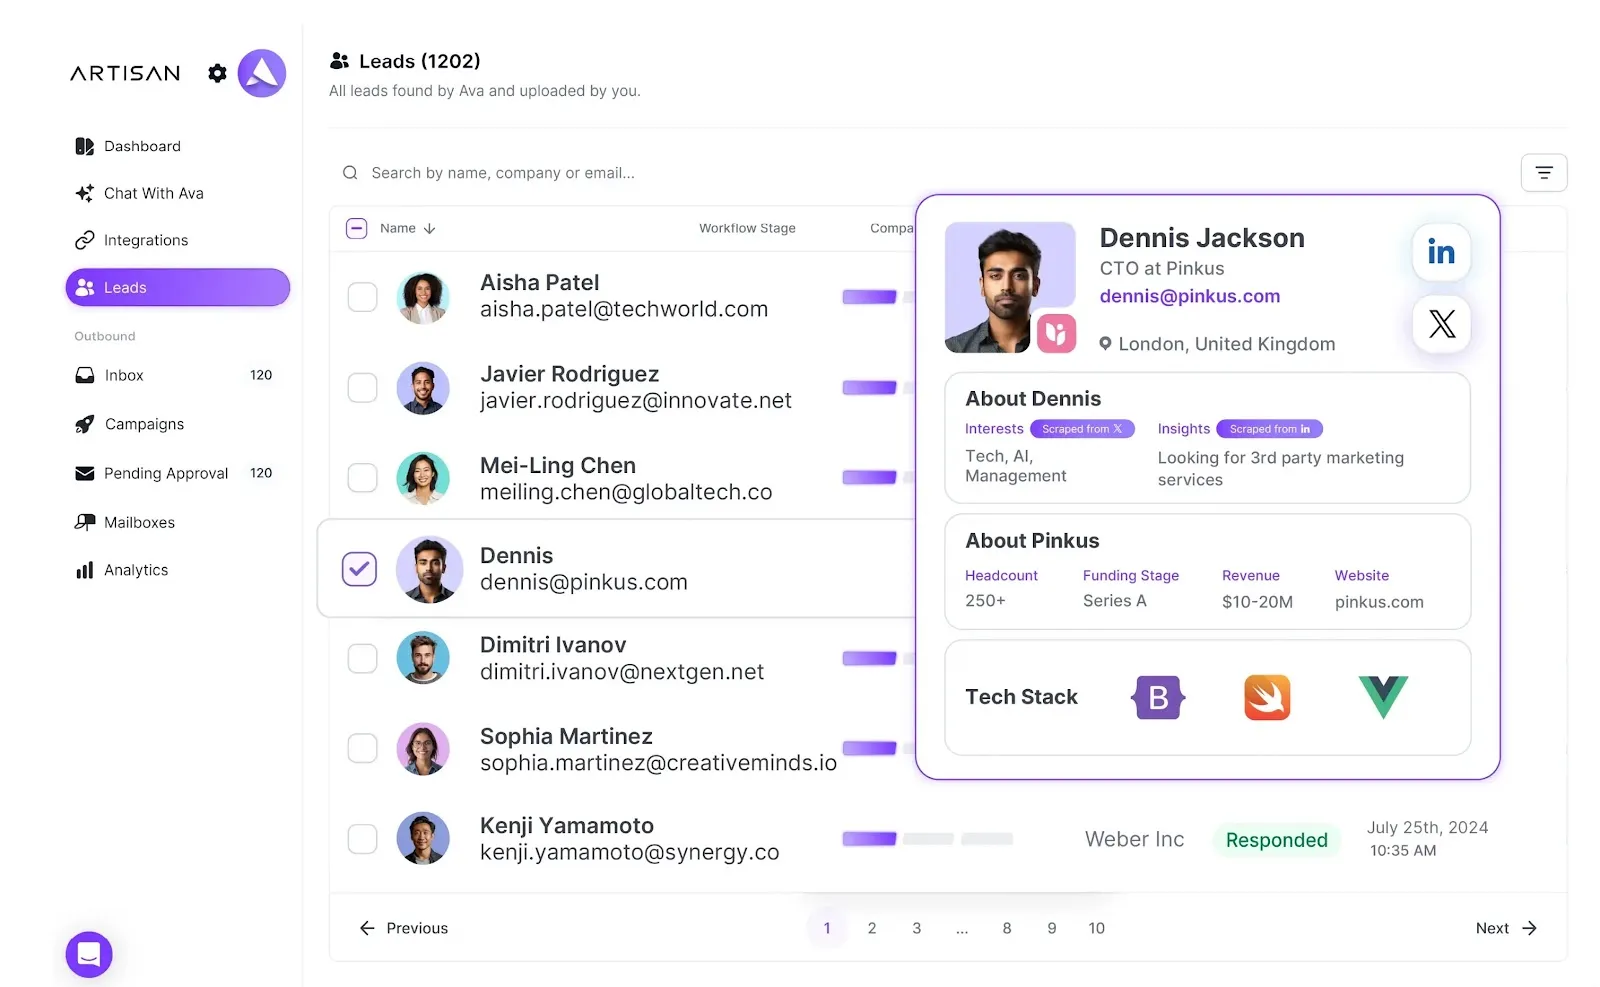The image size is (1600, 987).
Task: Click Dennis Jackson's profile photo
Action: (x=1010, y=287)
